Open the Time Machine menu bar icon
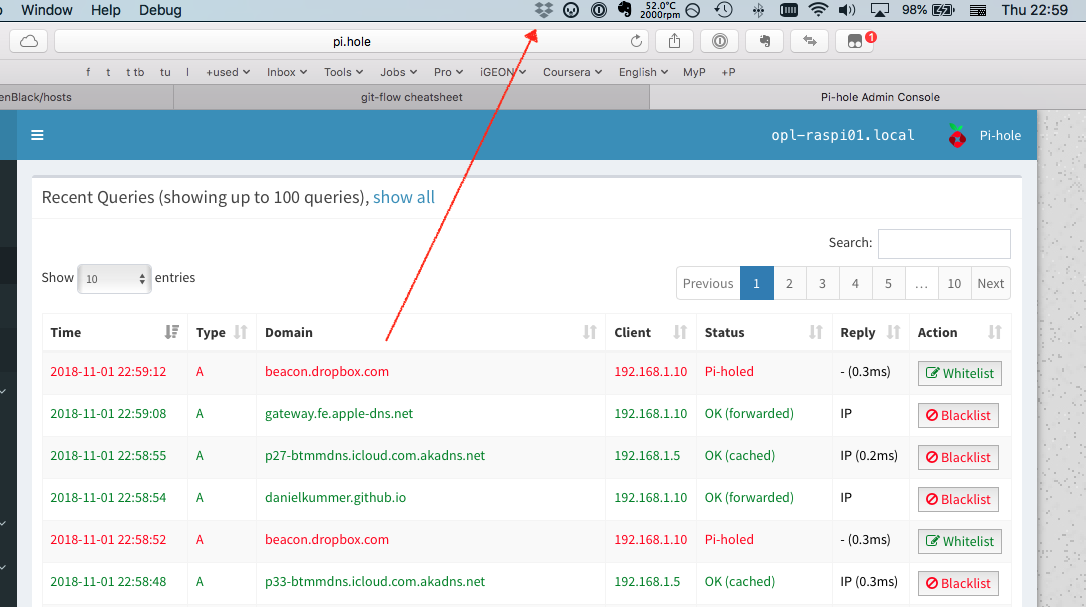 coord(724,10)
